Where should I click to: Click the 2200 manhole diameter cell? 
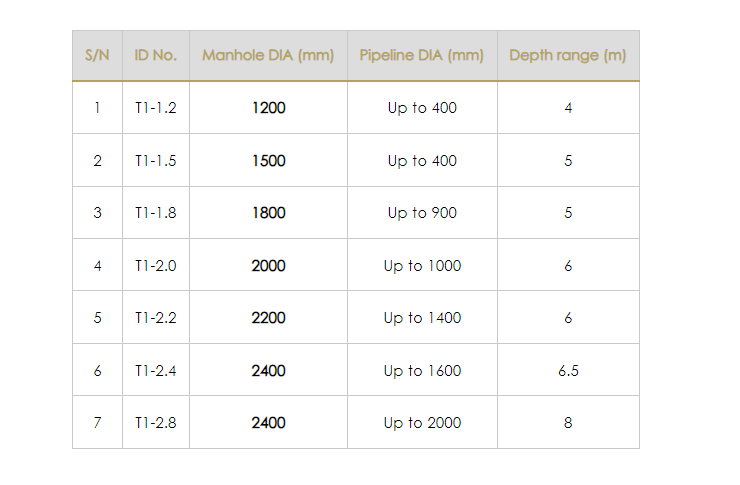pyautogui.click(x=268, y=318)
